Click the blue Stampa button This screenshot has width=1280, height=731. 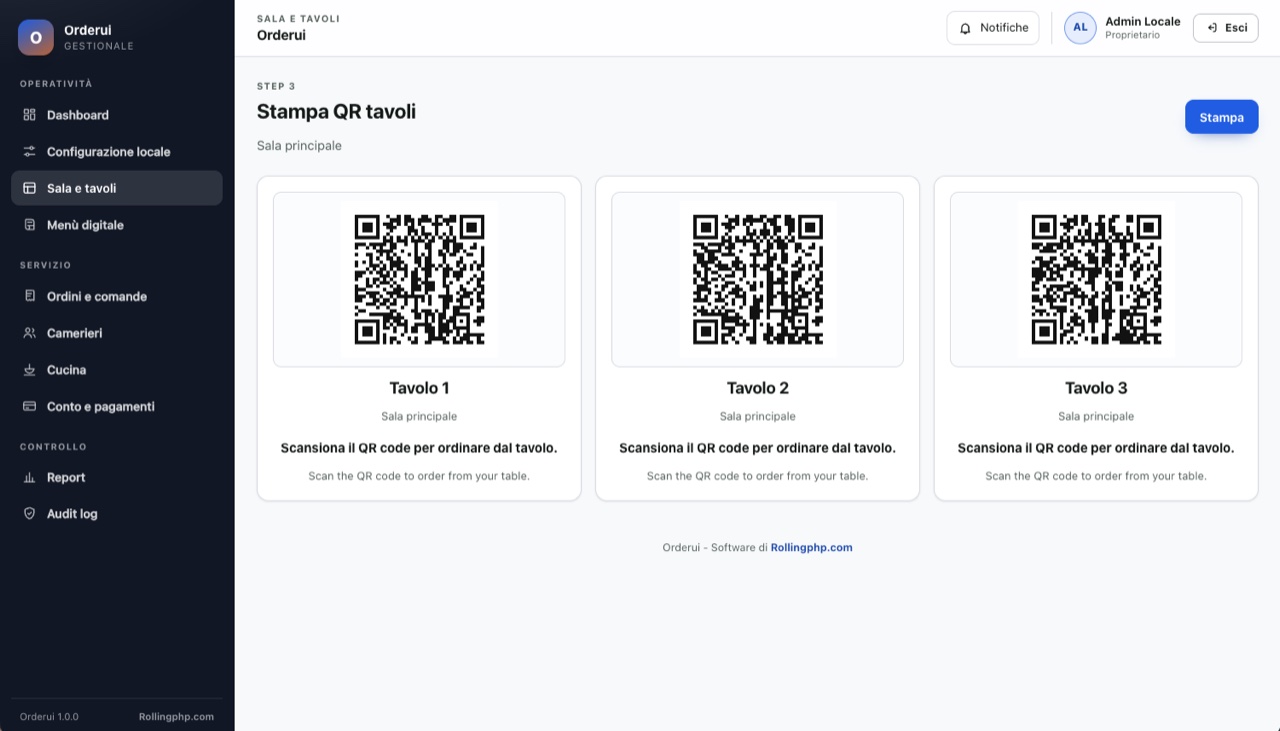pyautogui.click(x=1221, y=117)
